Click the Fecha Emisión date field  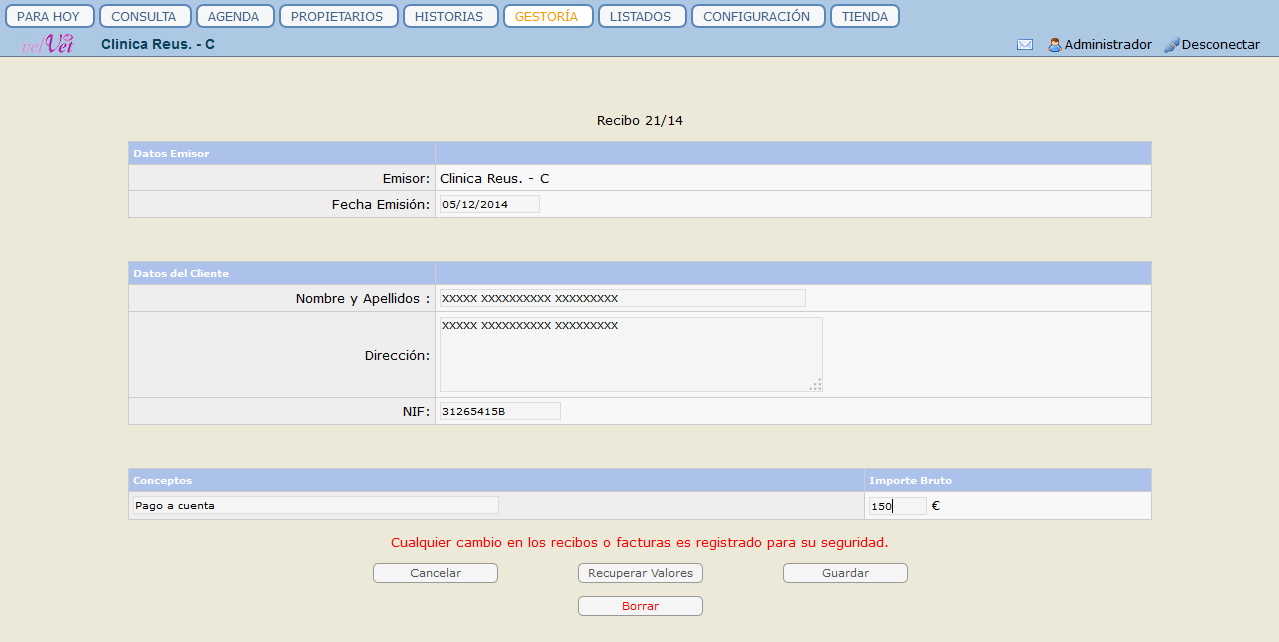tap(489, 204)
